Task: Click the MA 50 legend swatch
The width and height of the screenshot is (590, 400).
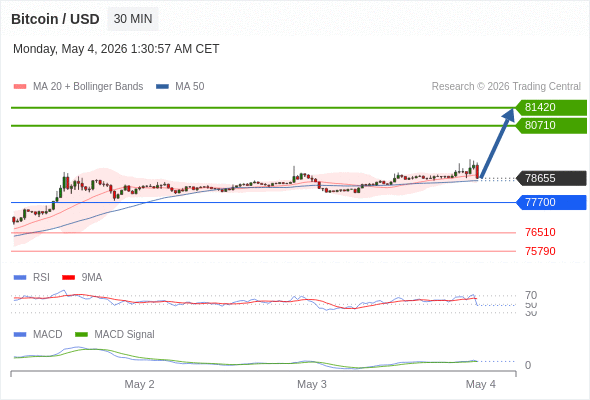Action: [162, 87]
